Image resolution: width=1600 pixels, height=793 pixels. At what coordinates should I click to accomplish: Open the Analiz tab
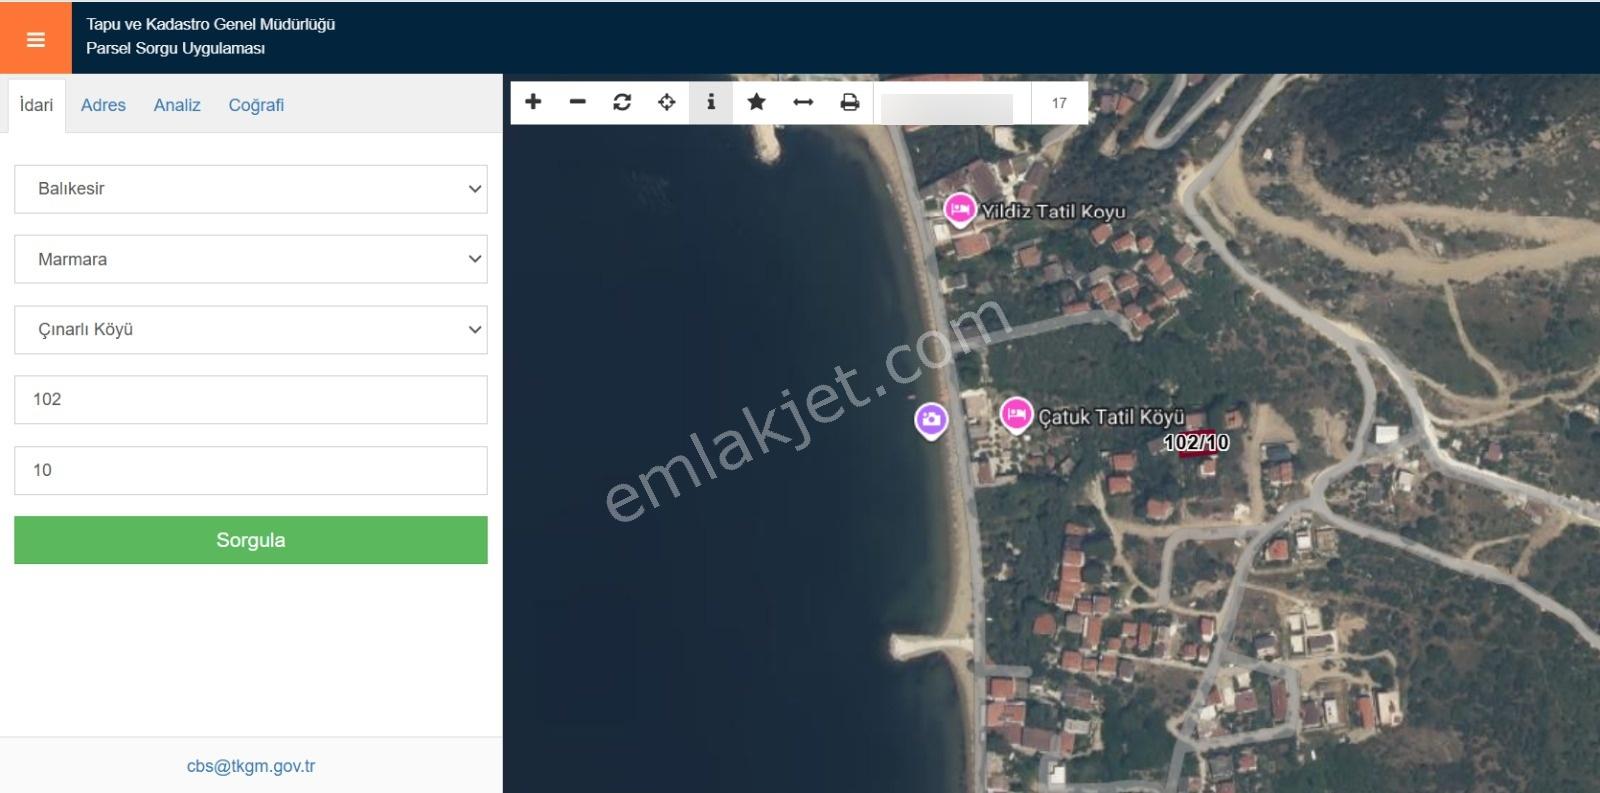pos(177,105)
